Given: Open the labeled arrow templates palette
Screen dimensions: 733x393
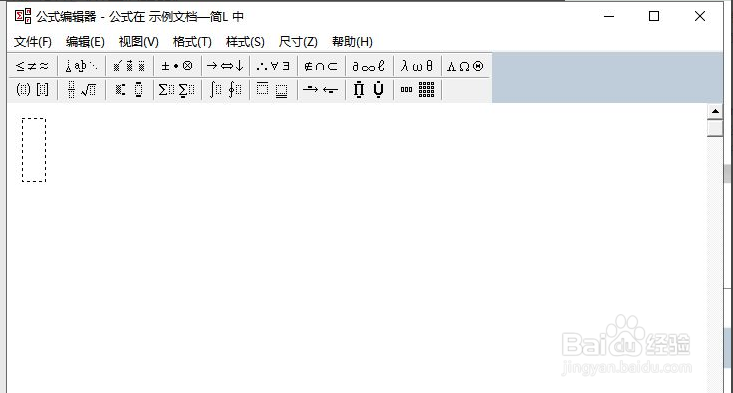Looking at the screenshot, I should [321, 89].
